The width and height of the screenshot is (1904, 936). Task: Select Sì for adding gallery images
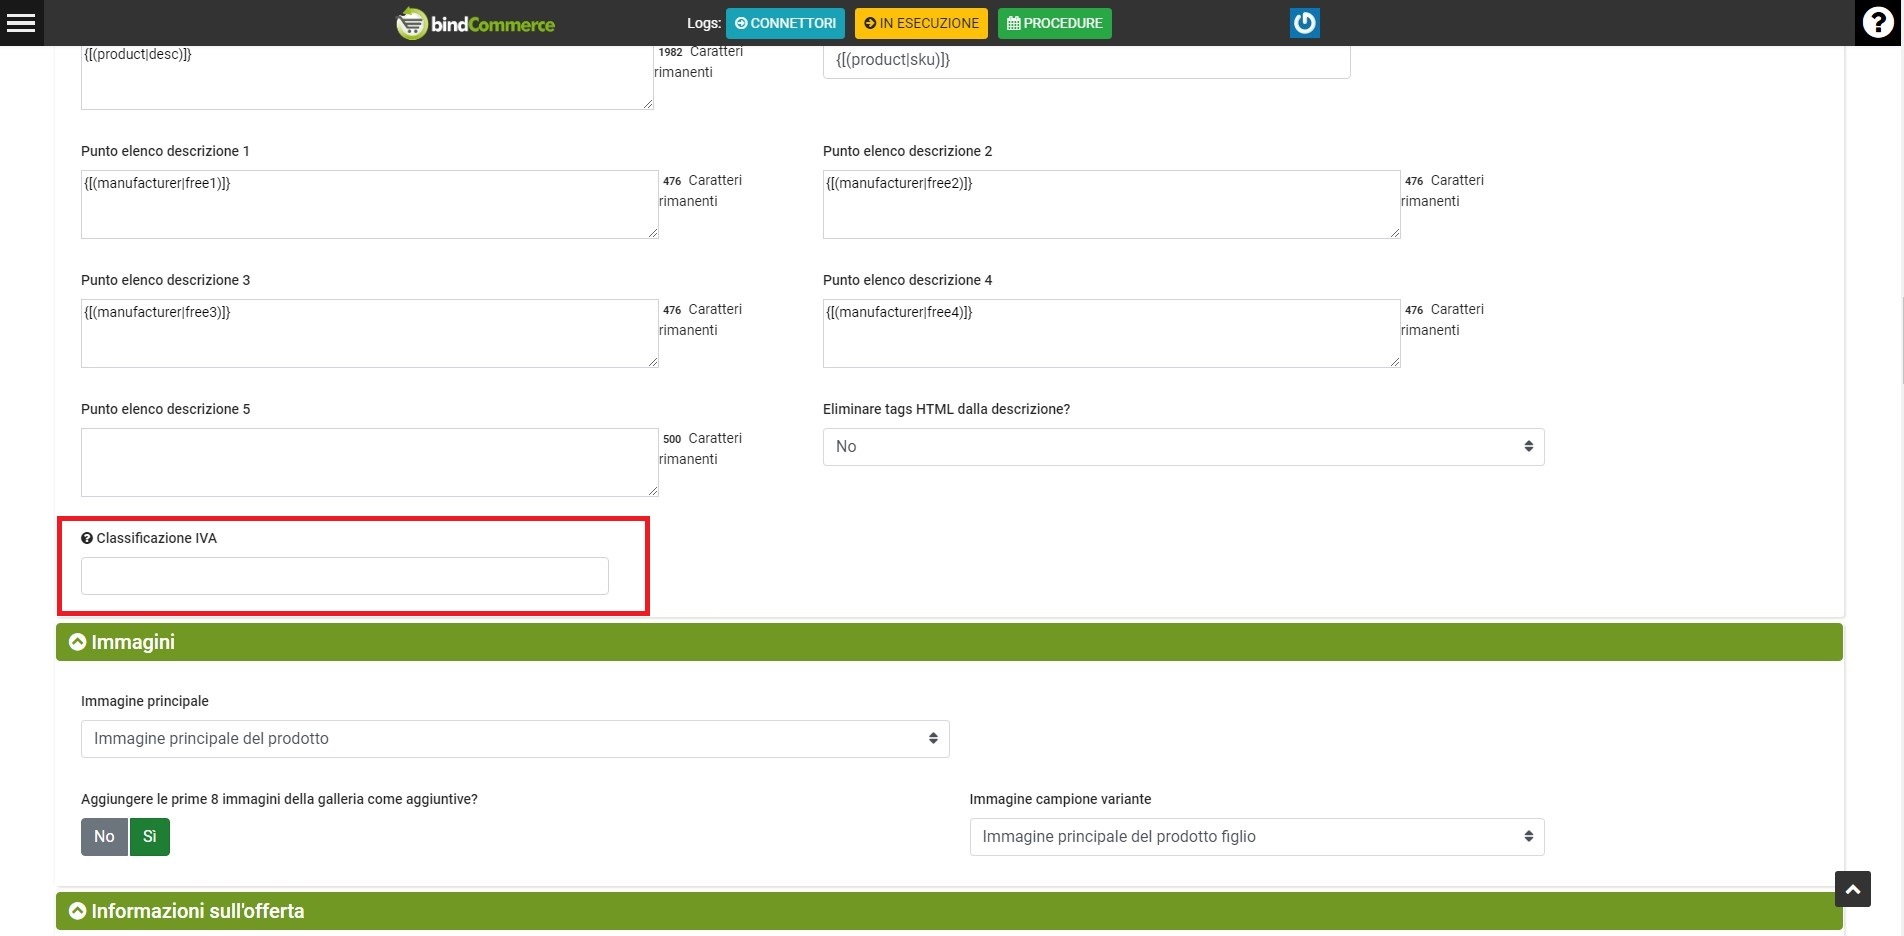pyautogui.click(x=150, y=837)
